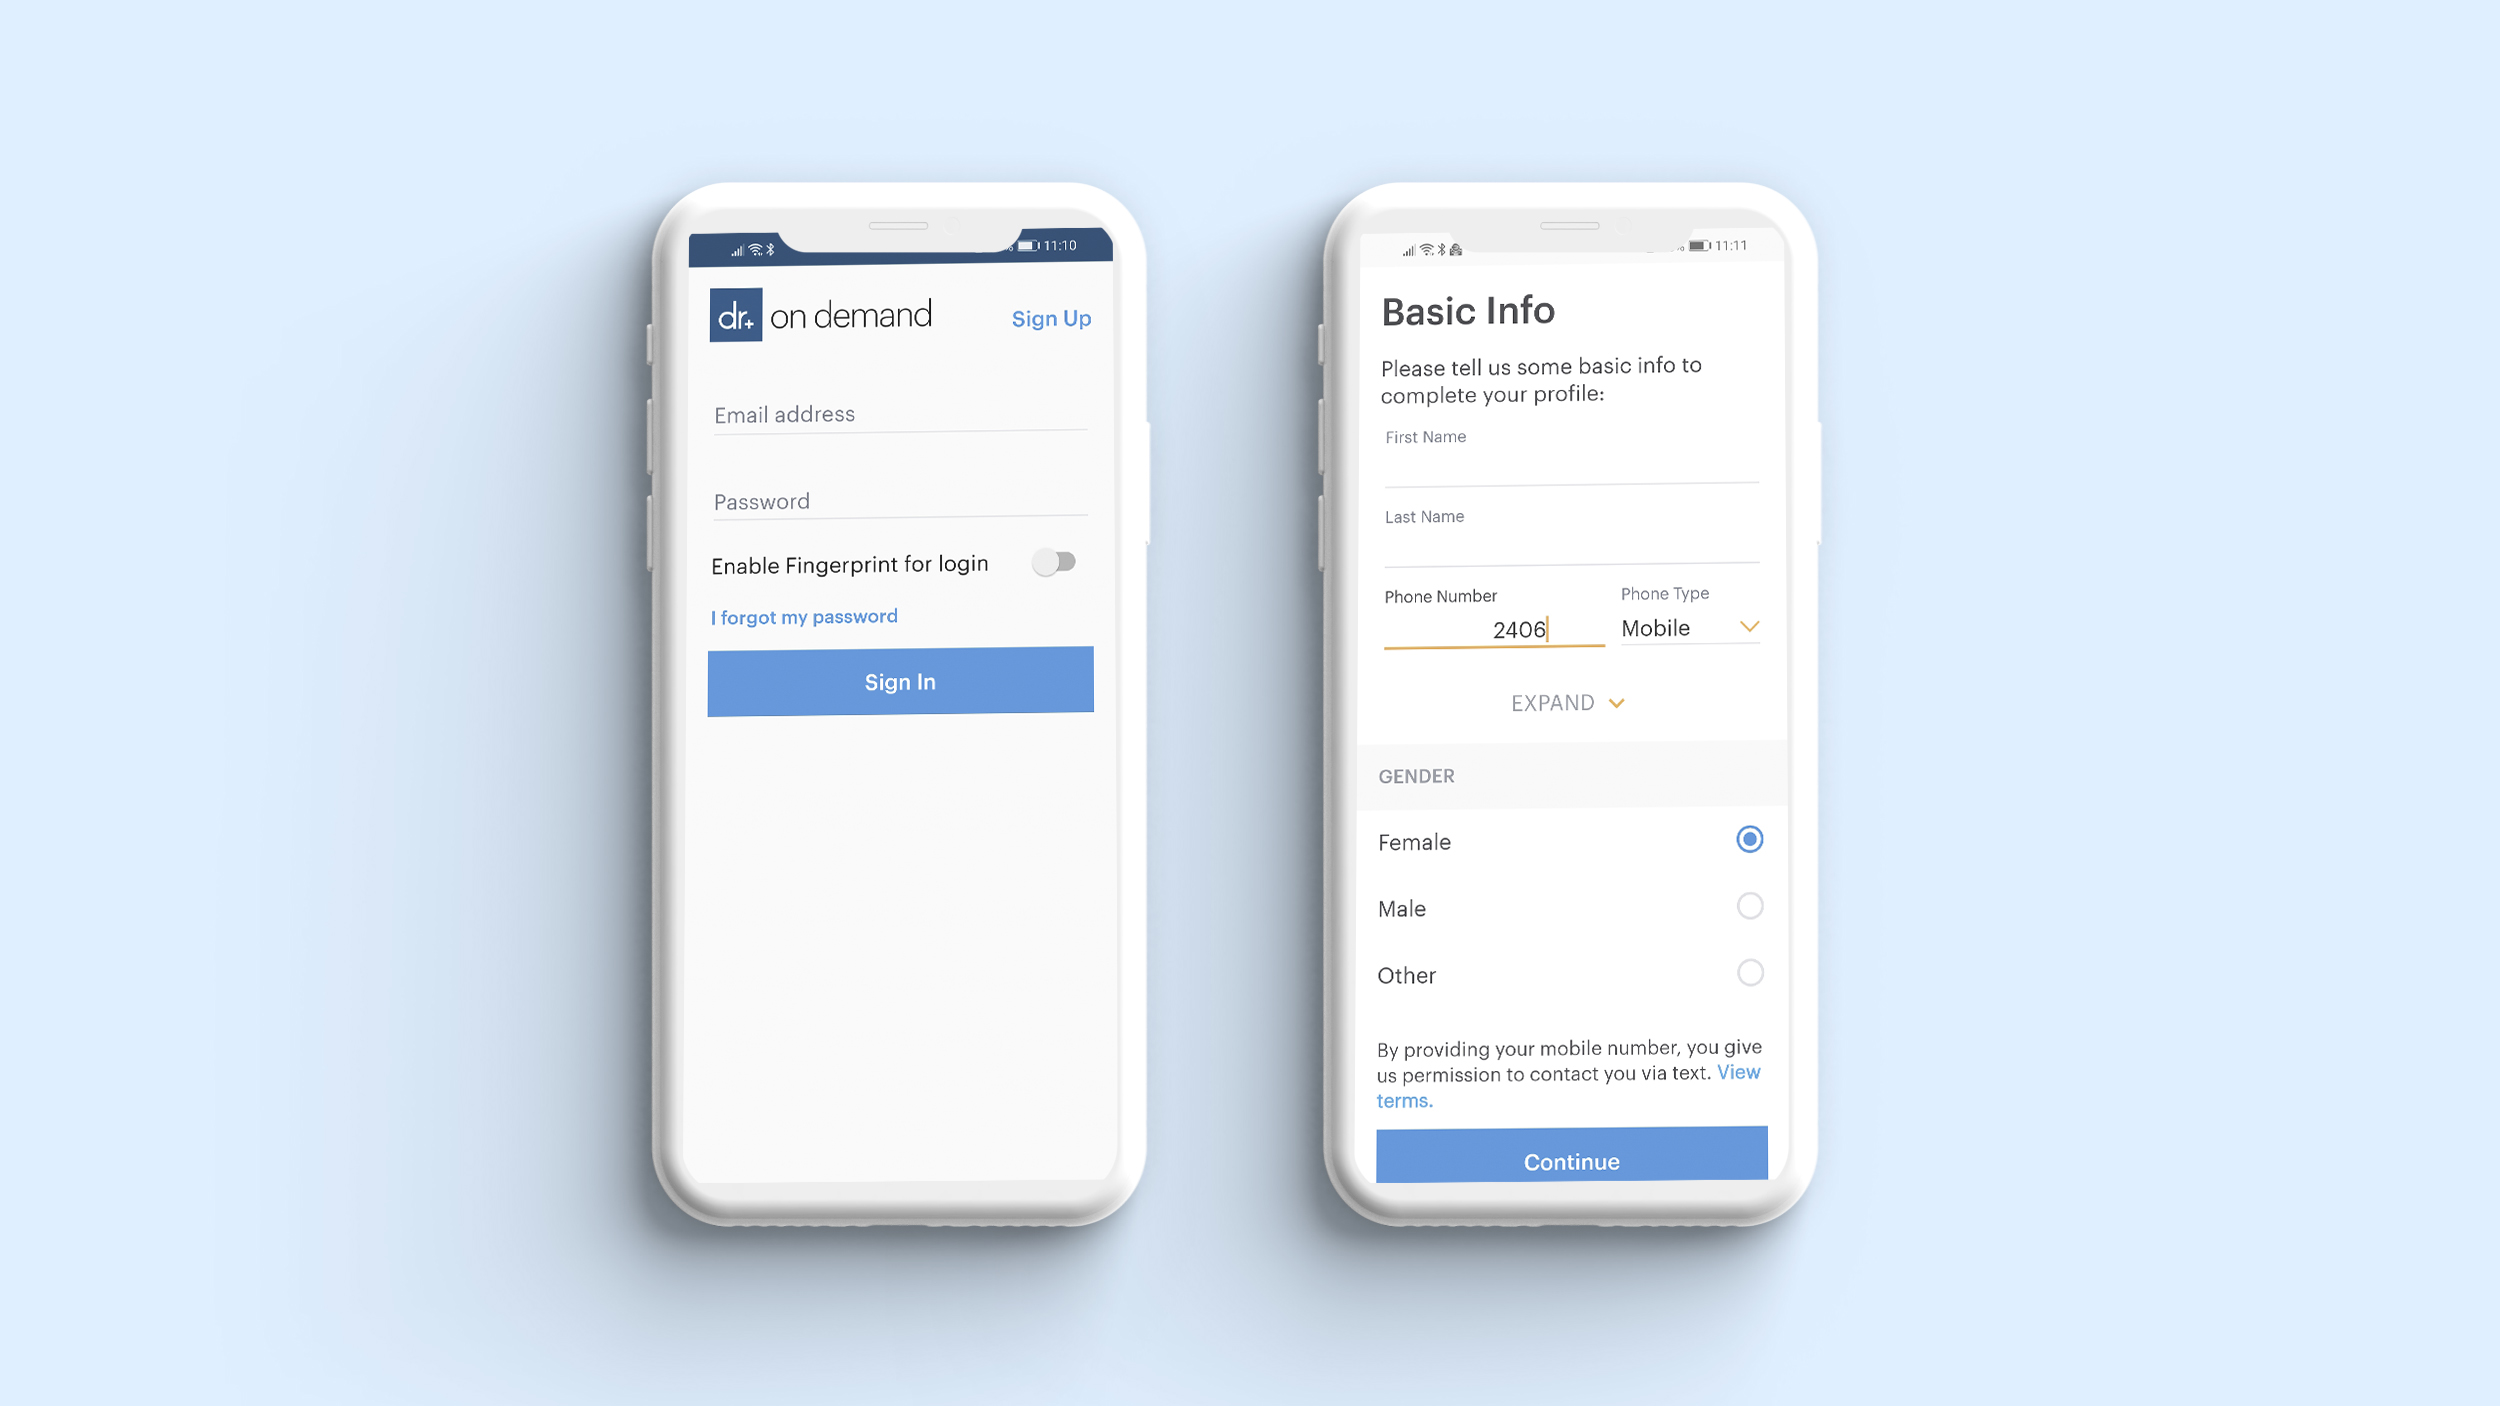Click the Female radio button circle icon
Viewport: 2500px width, 1406px height.
[x=1750, y=839]
